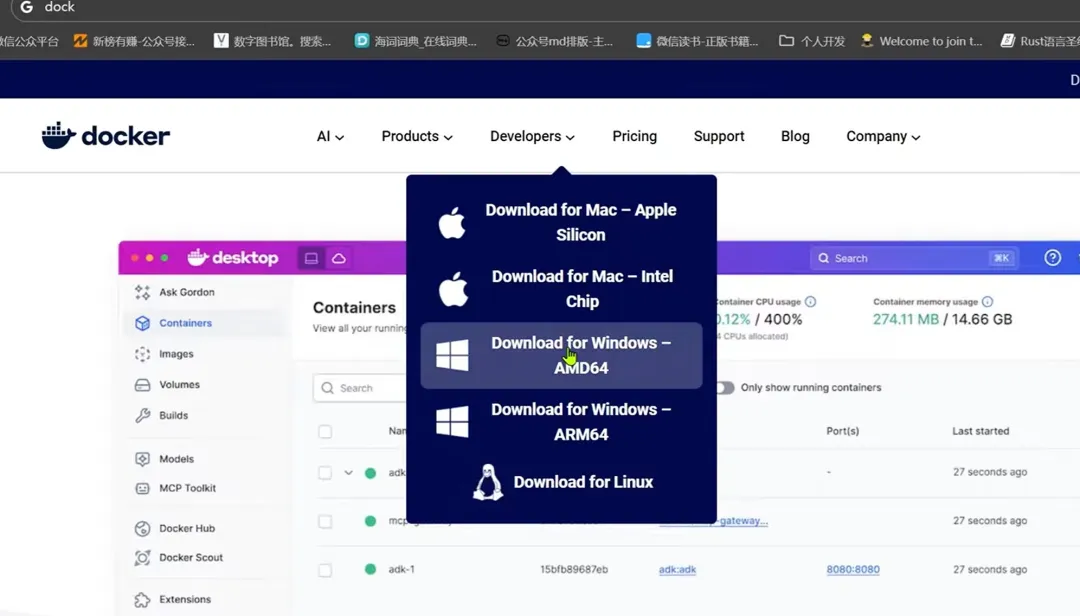Open the 8080:8080 port link
This screenshot has width=1080, height=616.
(x=853, y=569)
